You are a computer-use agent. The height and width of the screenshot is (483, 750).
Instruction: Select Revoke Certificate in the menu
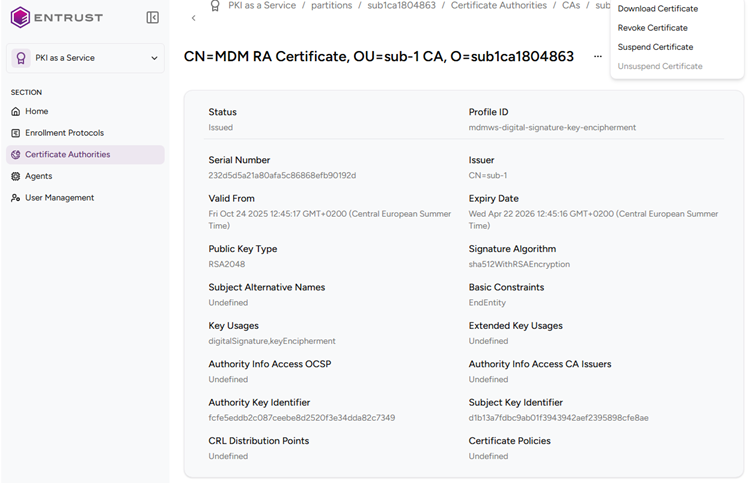[x=652, y=28]
